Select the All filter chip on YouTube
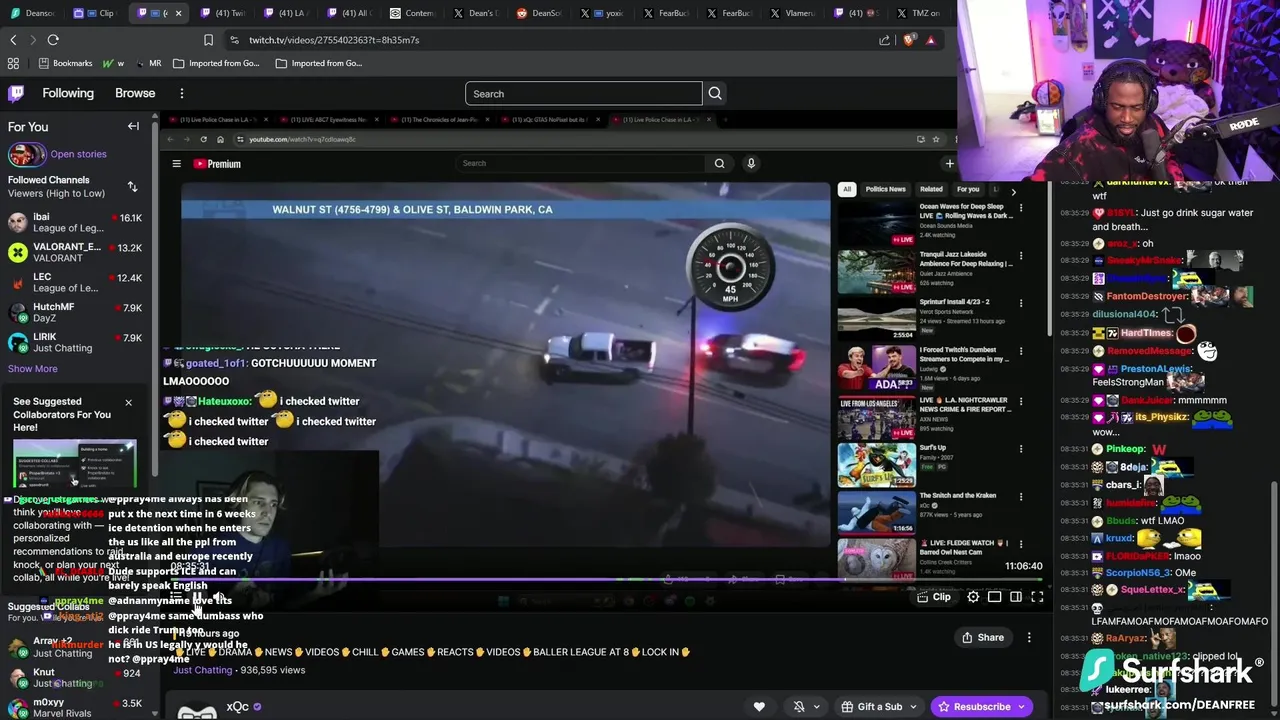Viewport: 1280px width, 720px height. [x=847, y=189]
